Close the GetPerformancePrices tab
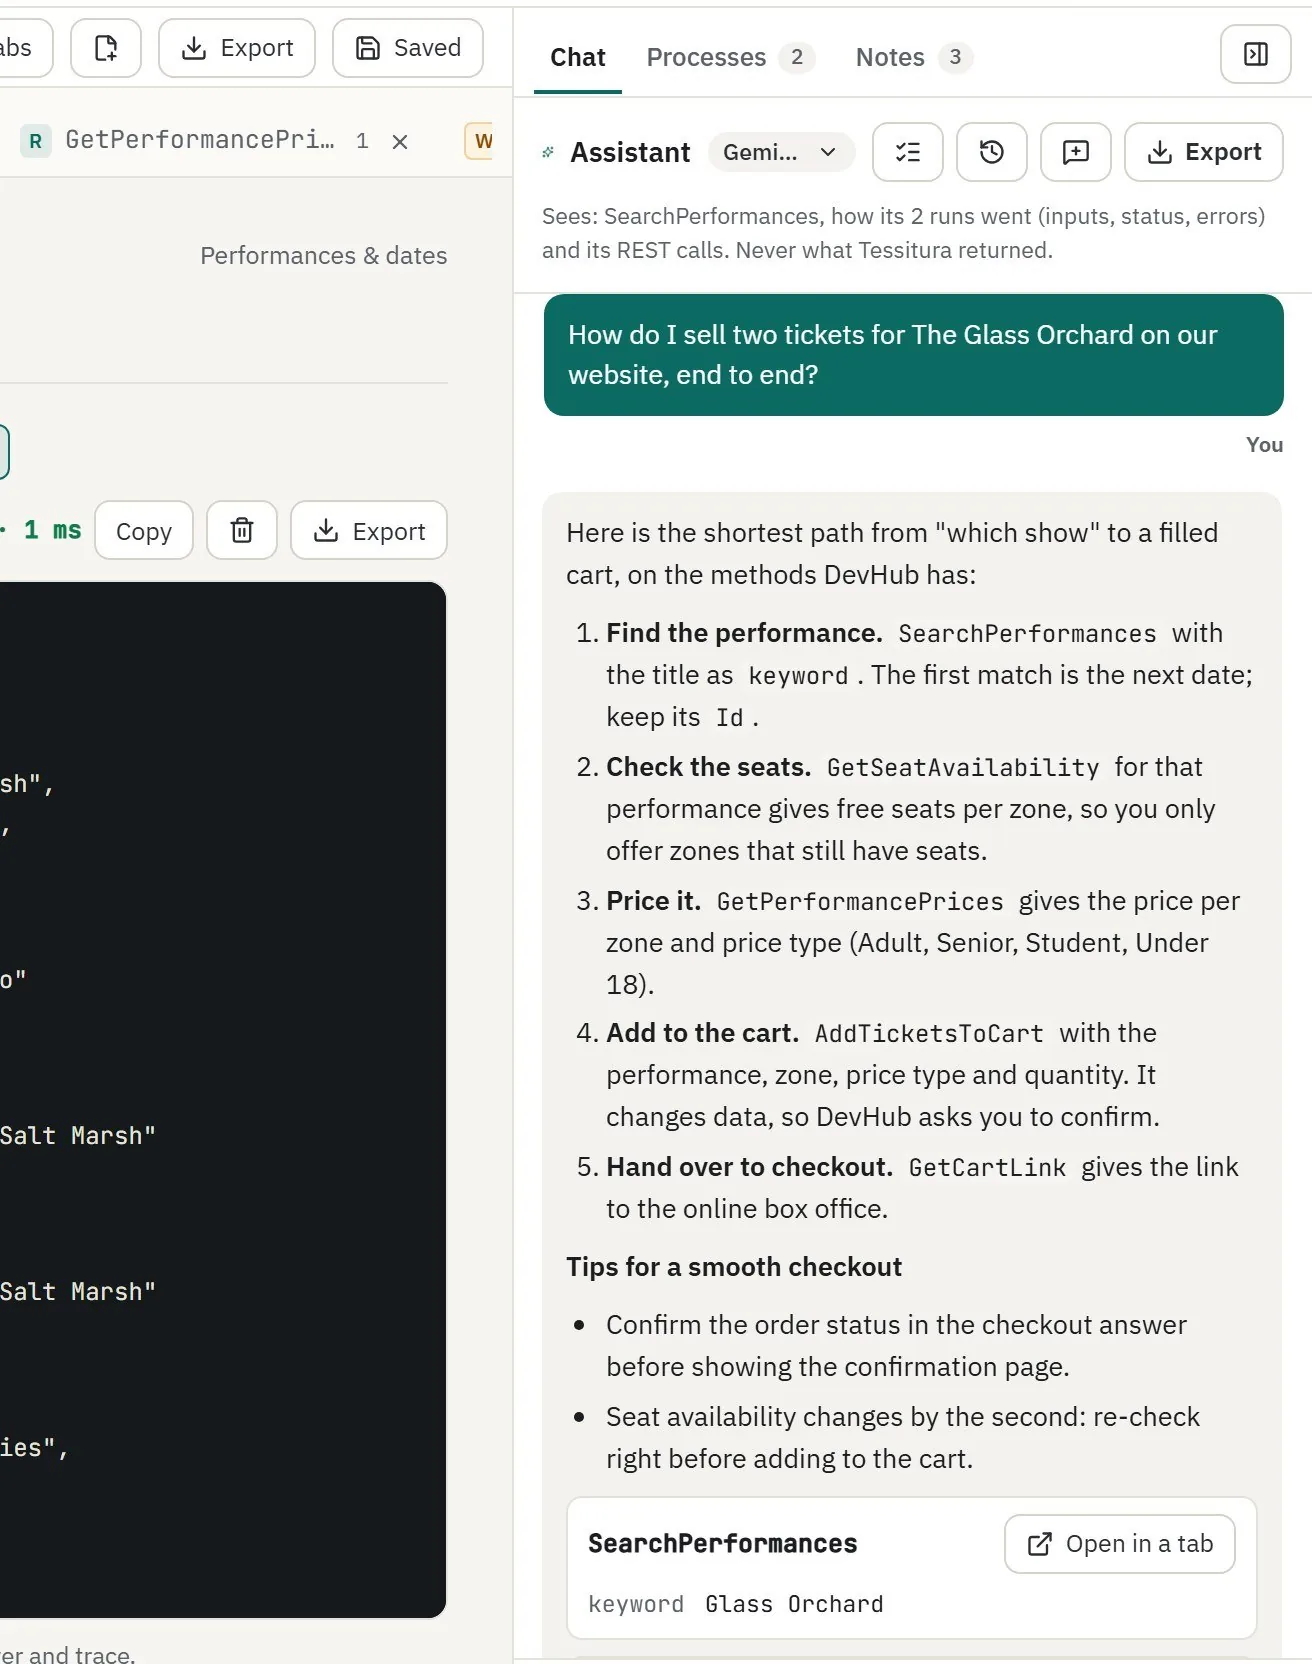Image resolution: width=1312 pixels, height=1664 pixels. pyautogui.click(x=400, y=141)
